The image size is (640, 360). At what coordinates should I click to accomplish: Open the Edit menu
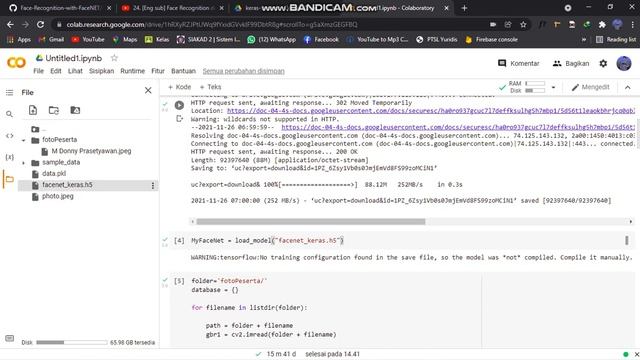[x=56, y=71]
